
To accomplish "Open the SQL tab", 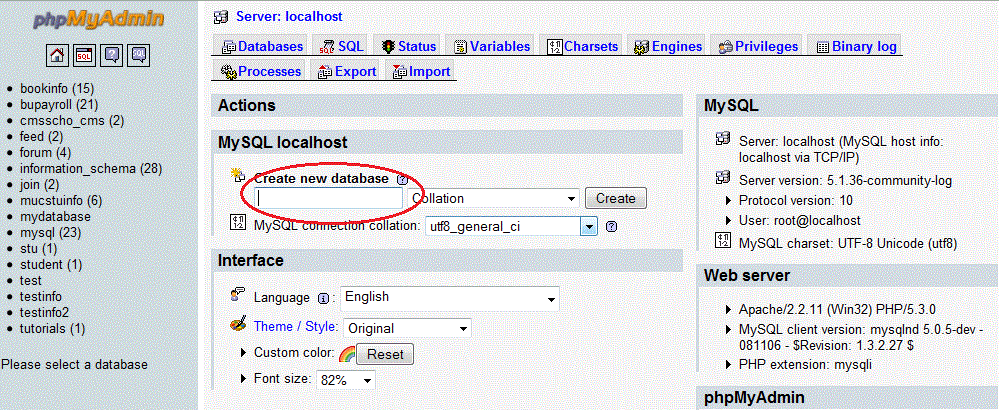I will (x=341, y=46).
